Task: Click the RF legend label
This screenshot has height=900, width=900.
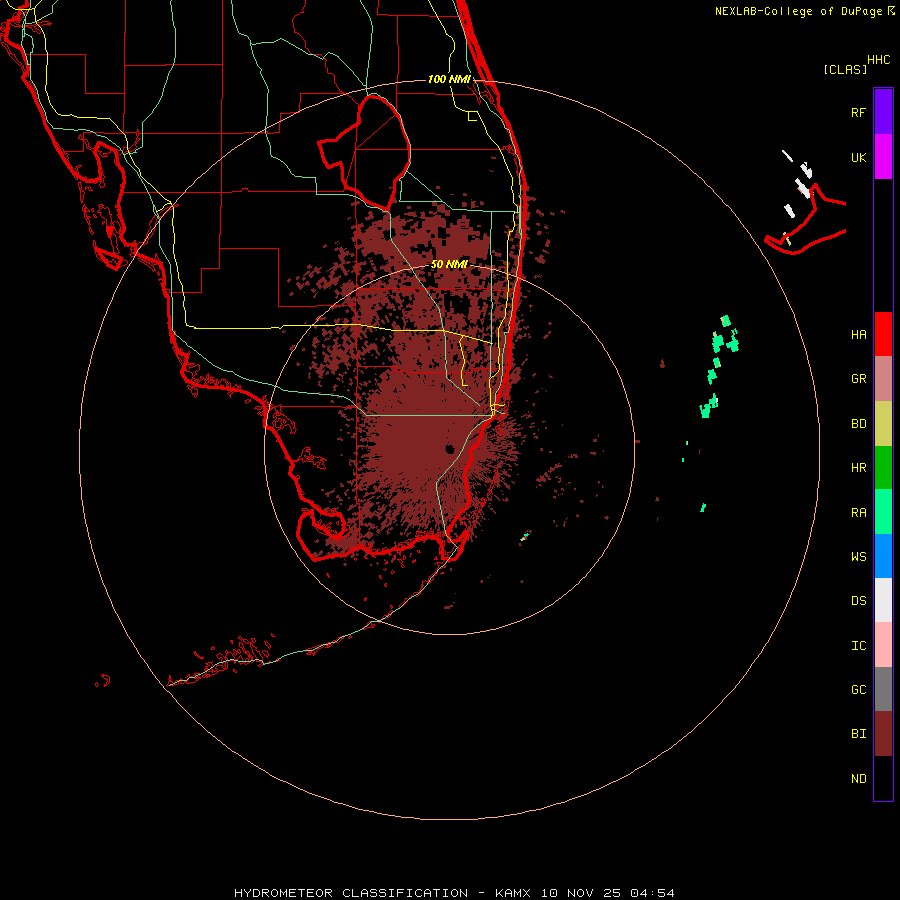Action: coord(858,112)
